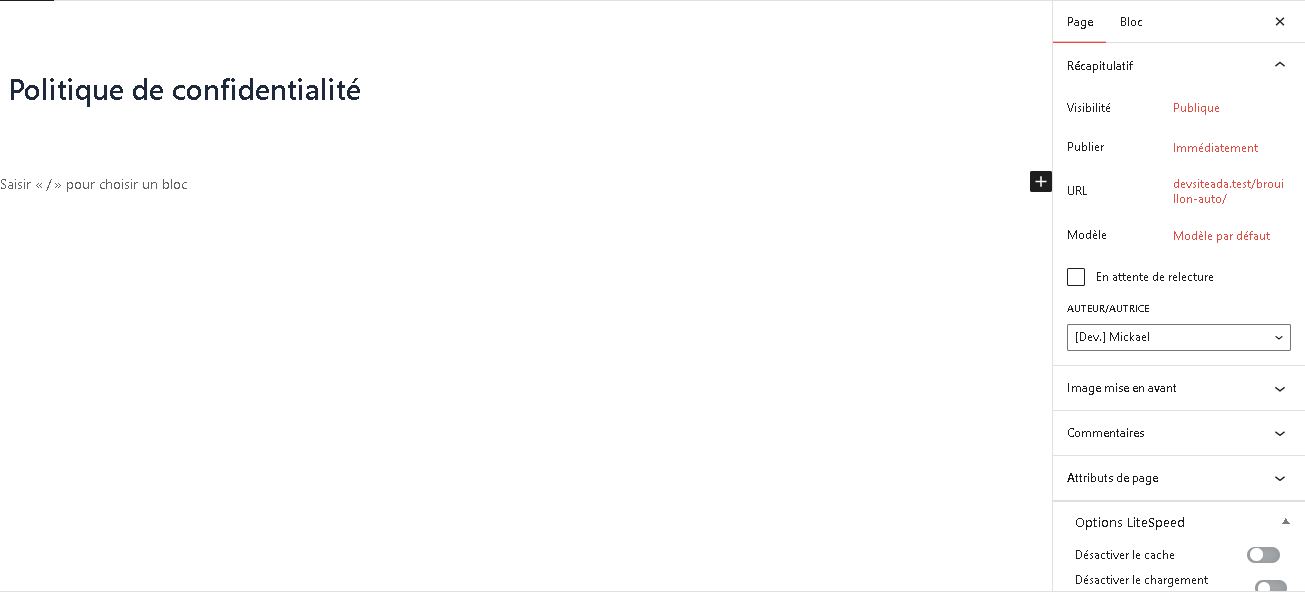Click the Immédiatement publish date link
1305x597 pixels.
click(x=1215, y=148)
